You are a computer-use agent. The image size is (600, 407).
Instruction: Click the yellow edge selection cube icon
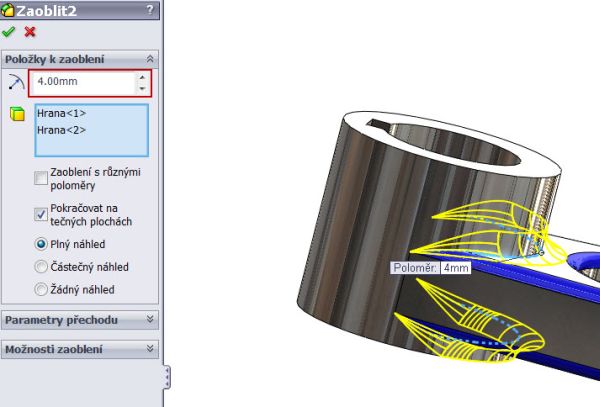(15, 114)
